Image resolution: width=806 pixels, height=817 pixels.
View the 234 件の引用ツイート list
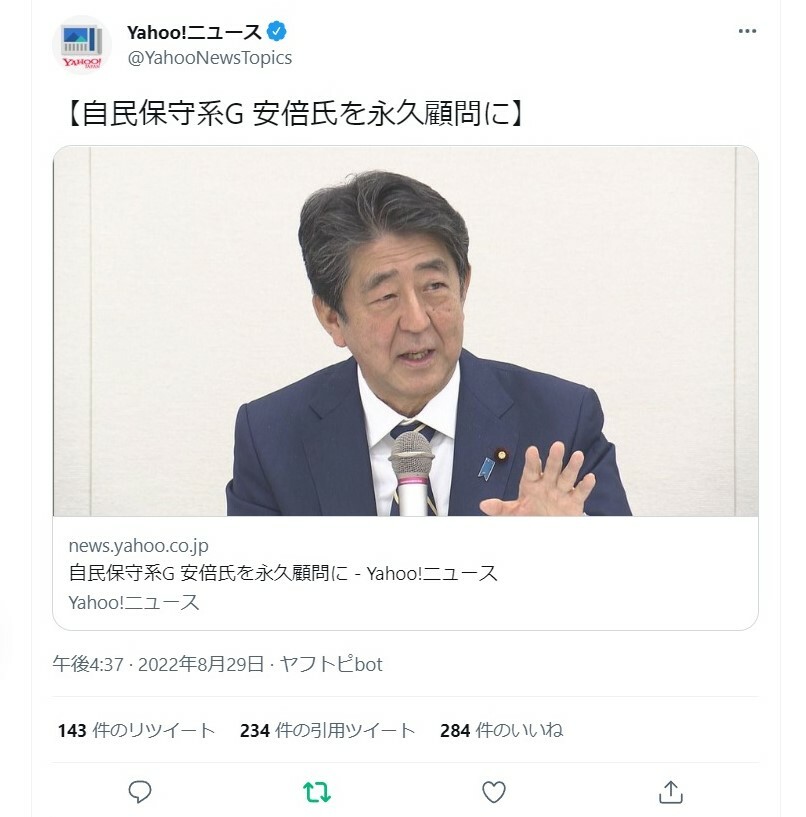327,730
